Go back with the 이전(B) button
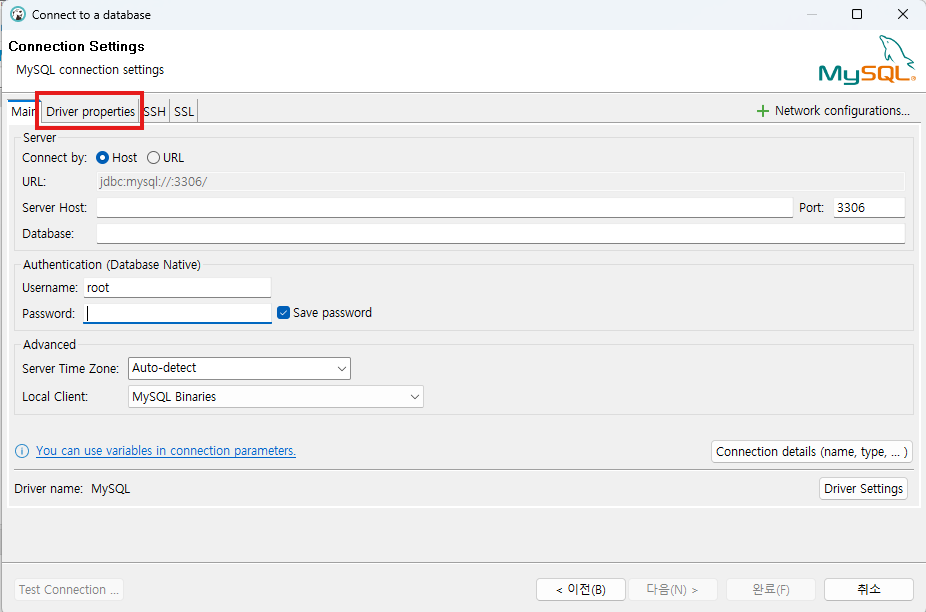Screen dimensions: 926x612 click(581, 590)
